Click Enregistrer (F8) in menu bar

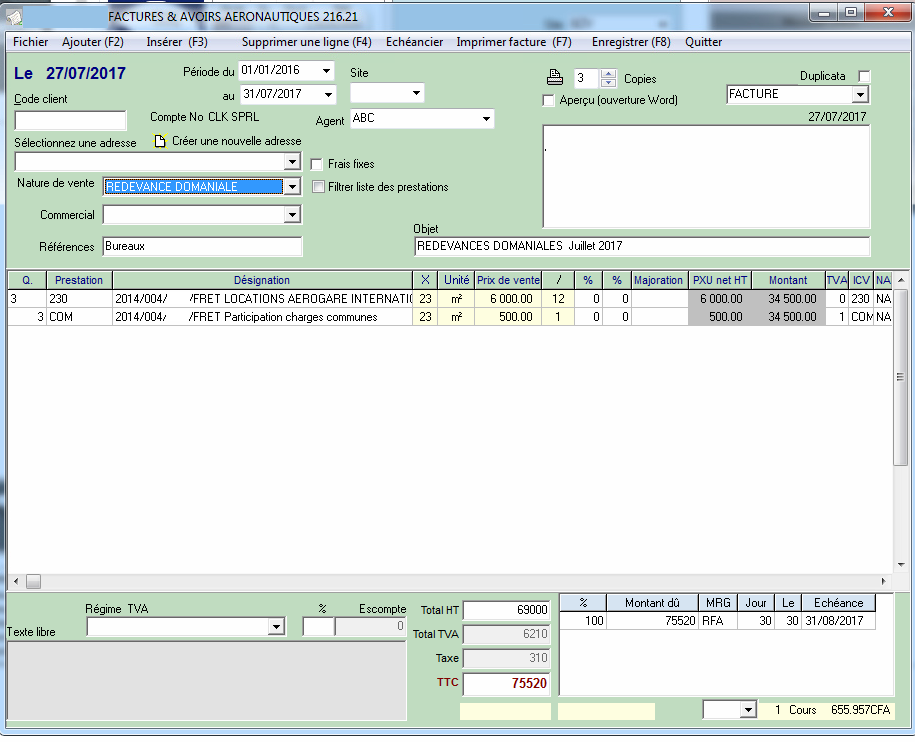coord(630,42)
